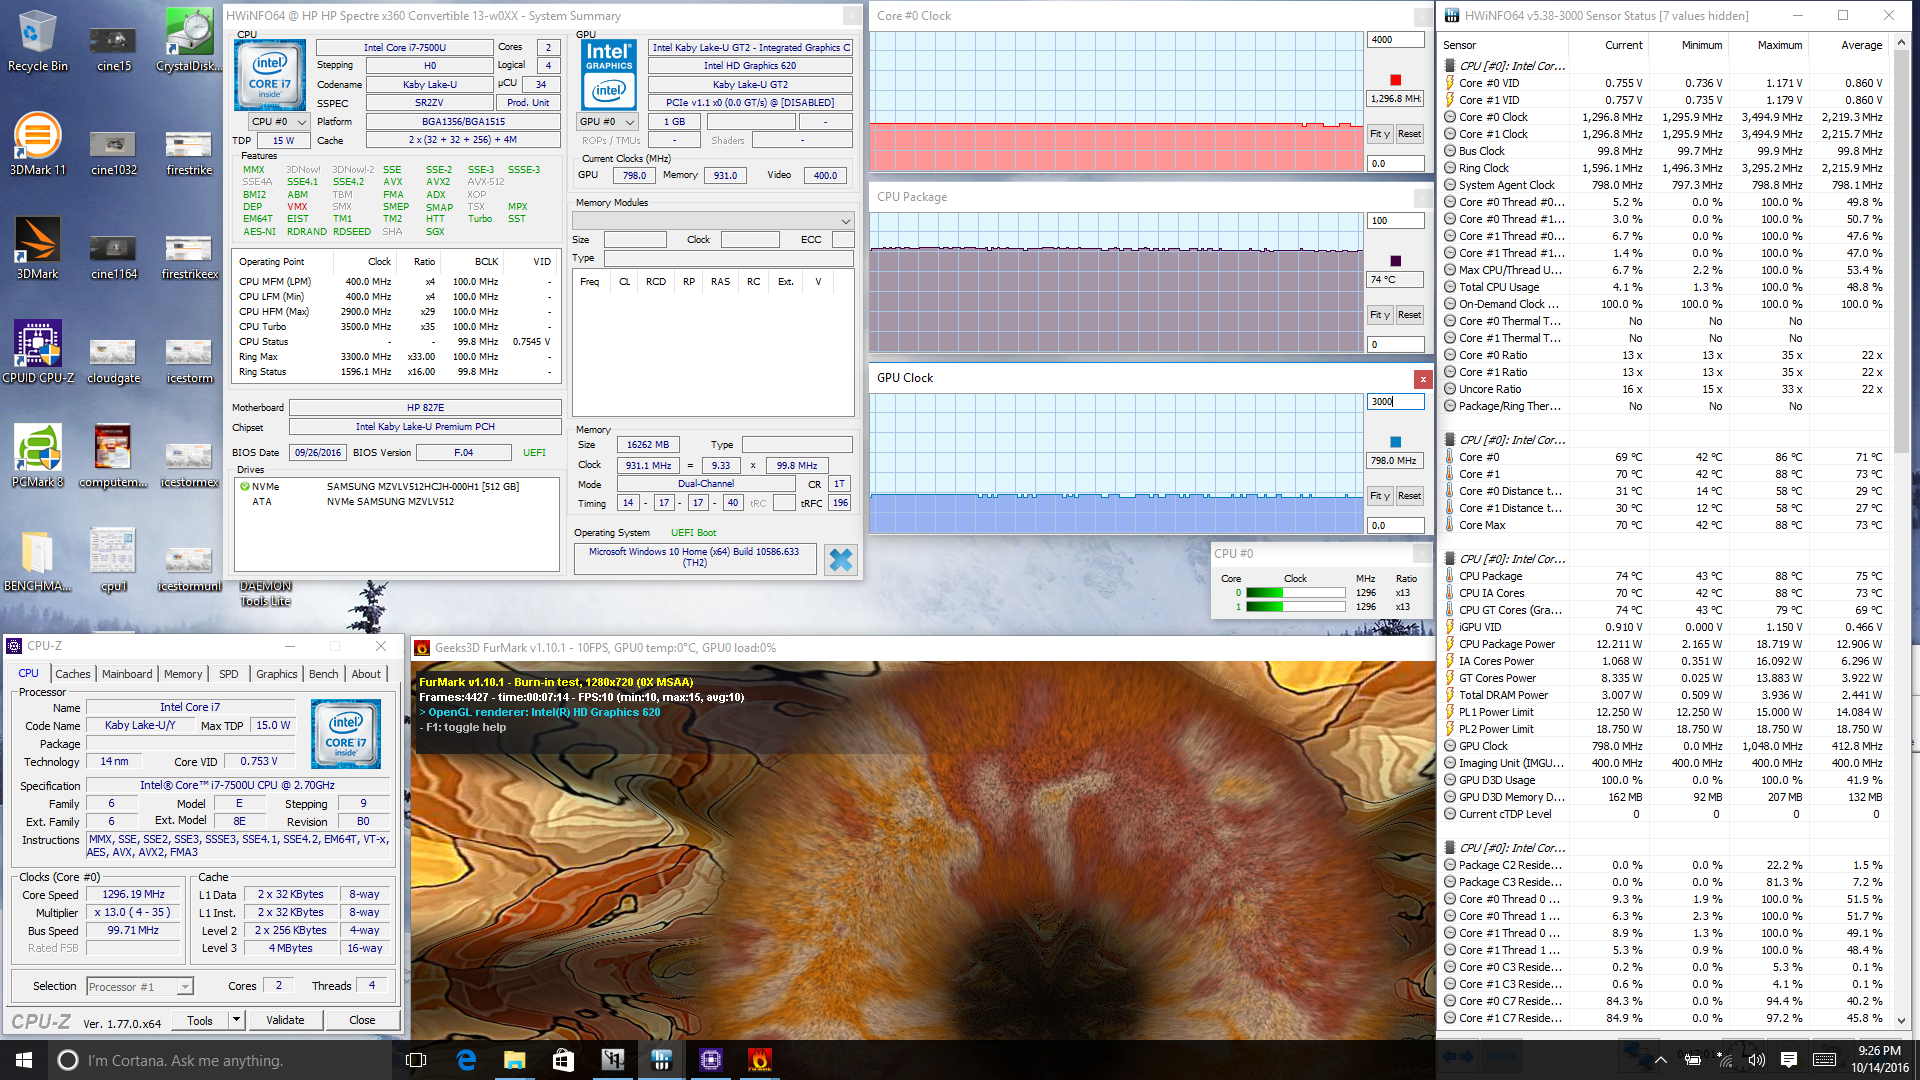Click Reset on the GPU Clock graph
Image resolution: width=1920 pixels, height=1080 pixels.
coord(1409,496)
